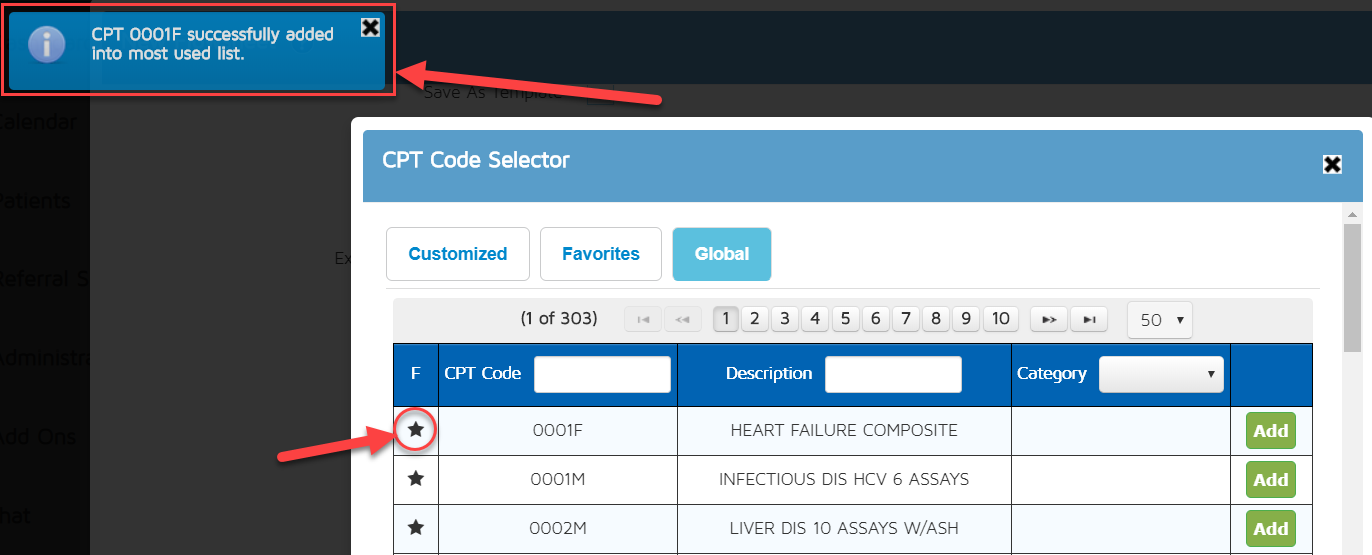Viewport: 1372px width, 555px height.
Task: Add the INFECTIOUS DIS HCV 6 ASSAYS code
Action: tap(1270, 480)
